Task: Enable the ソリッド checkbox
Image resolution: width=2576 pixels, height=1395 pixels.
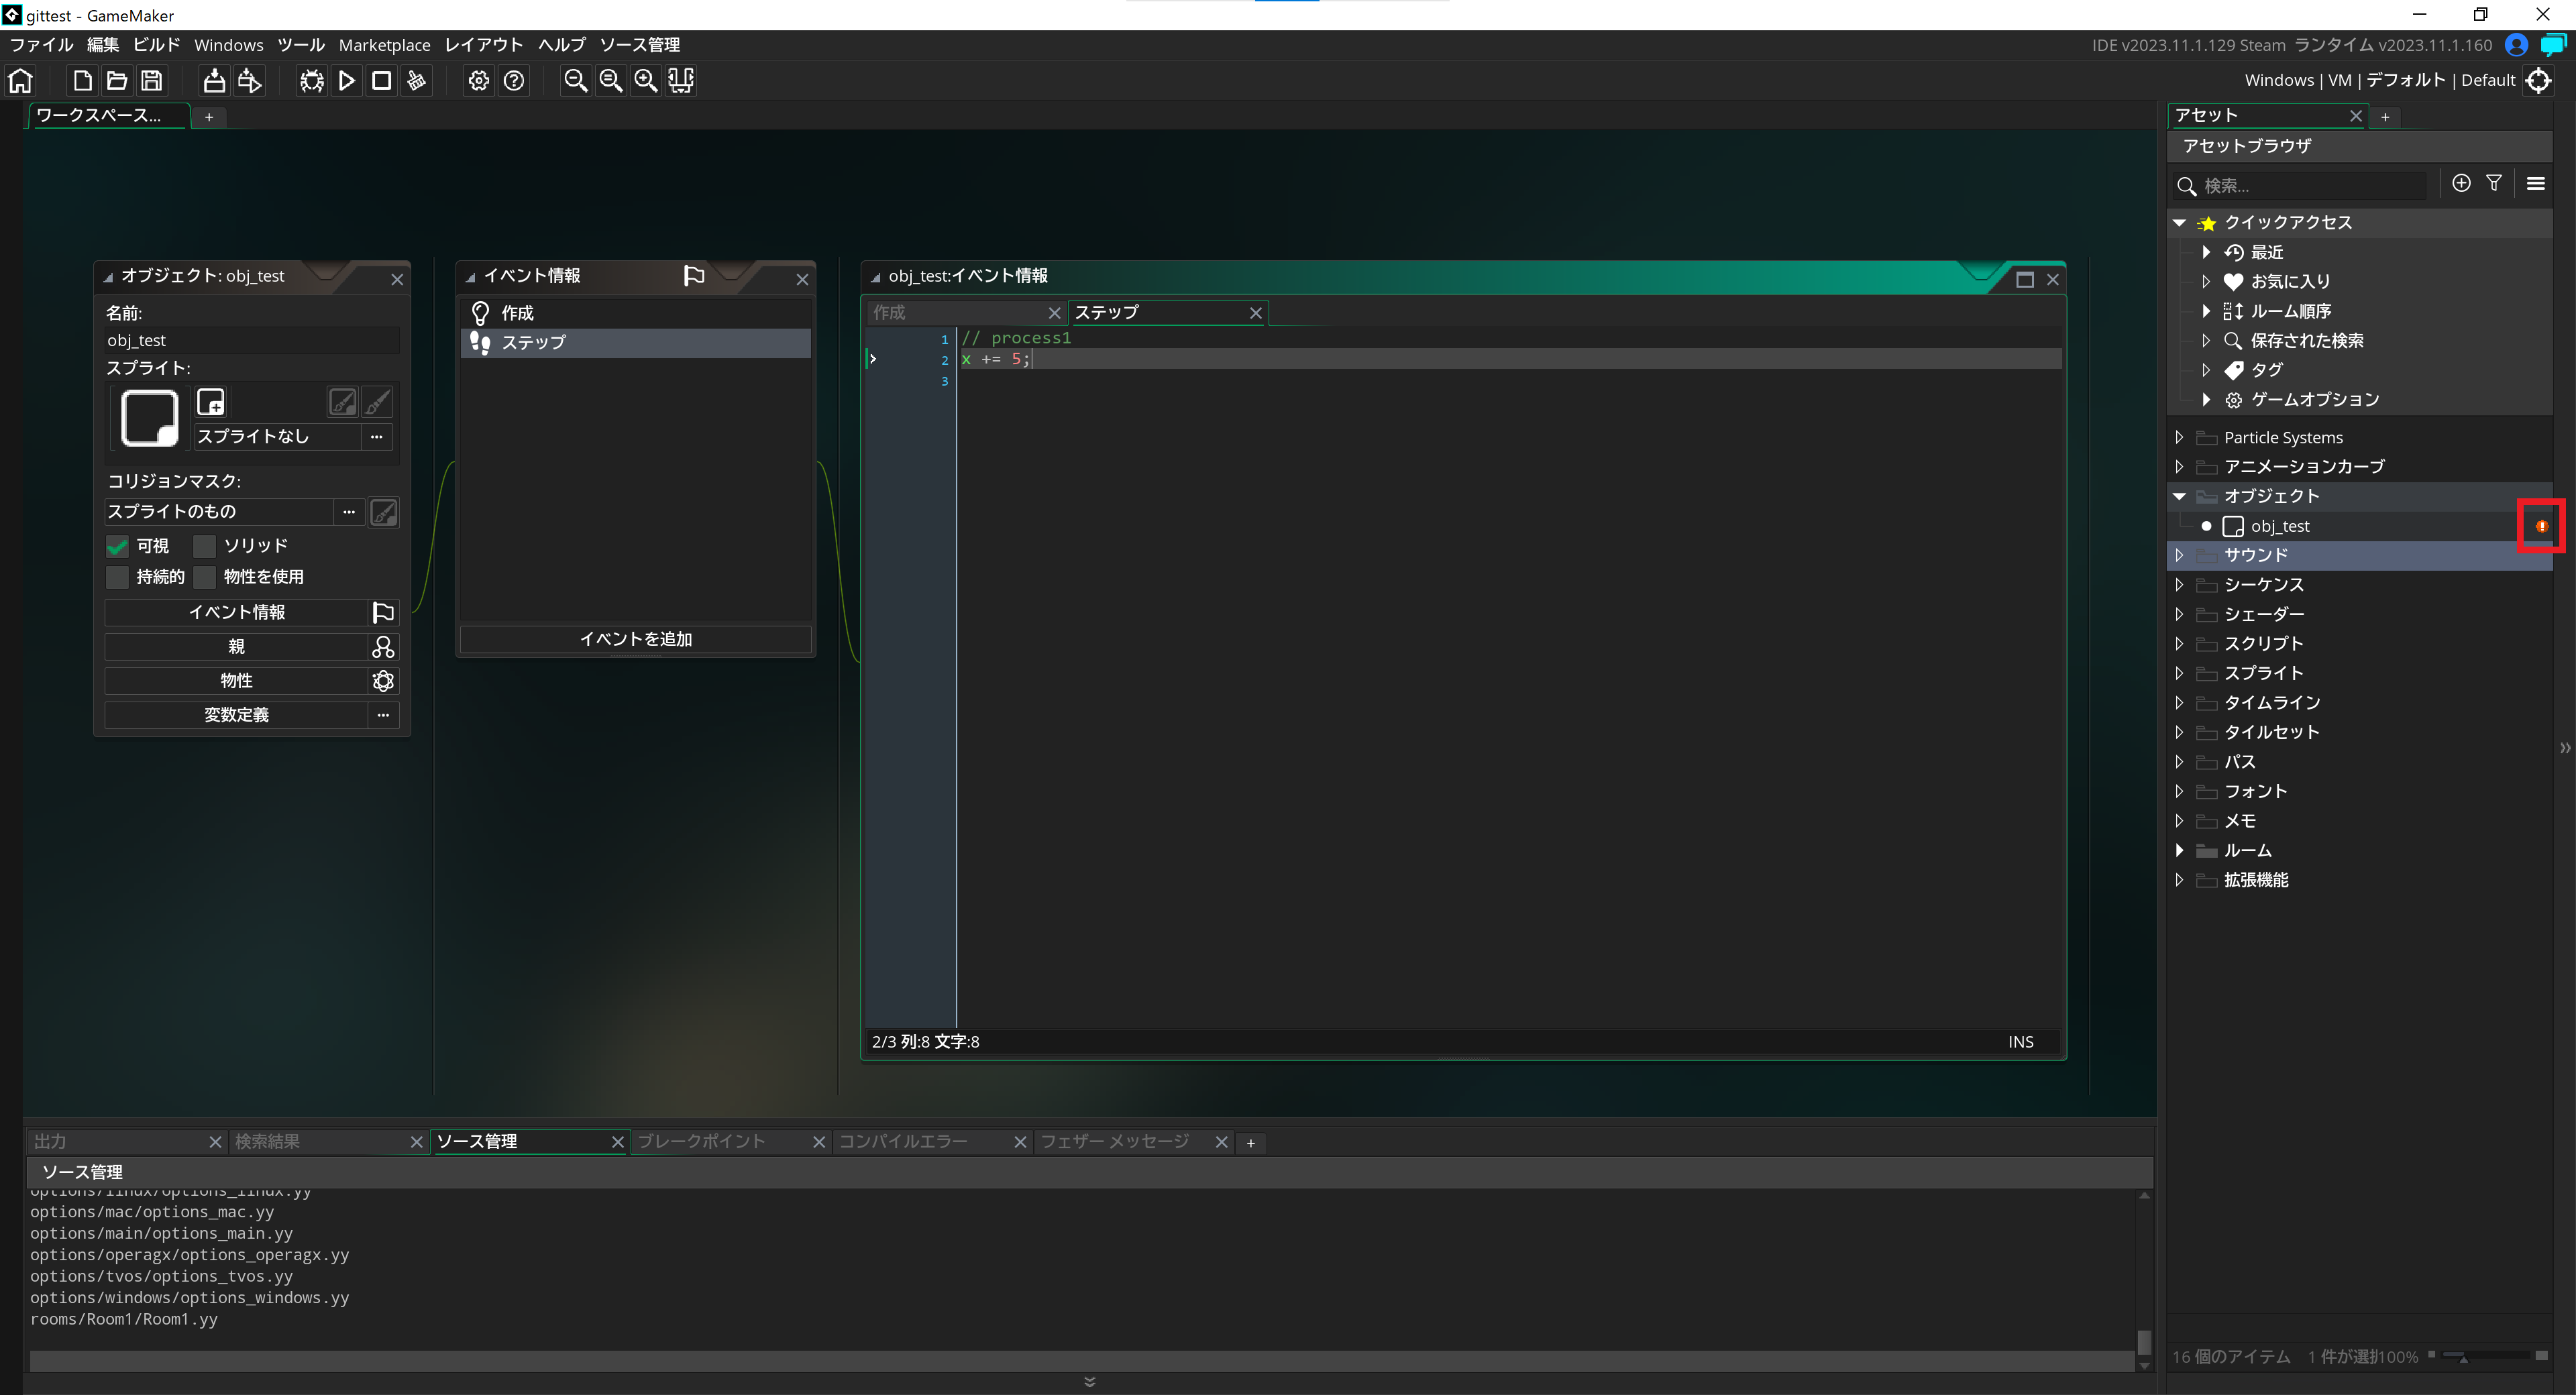Action: coord(205,546)
